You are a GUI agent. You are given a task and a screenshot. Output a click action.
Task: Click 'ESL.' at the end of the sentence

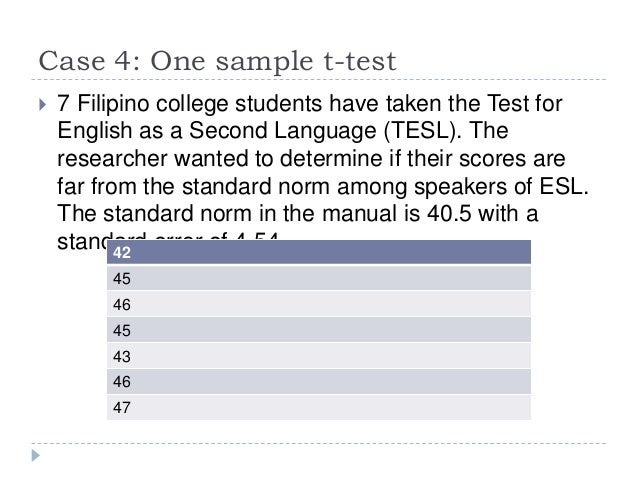pos(564,186)
